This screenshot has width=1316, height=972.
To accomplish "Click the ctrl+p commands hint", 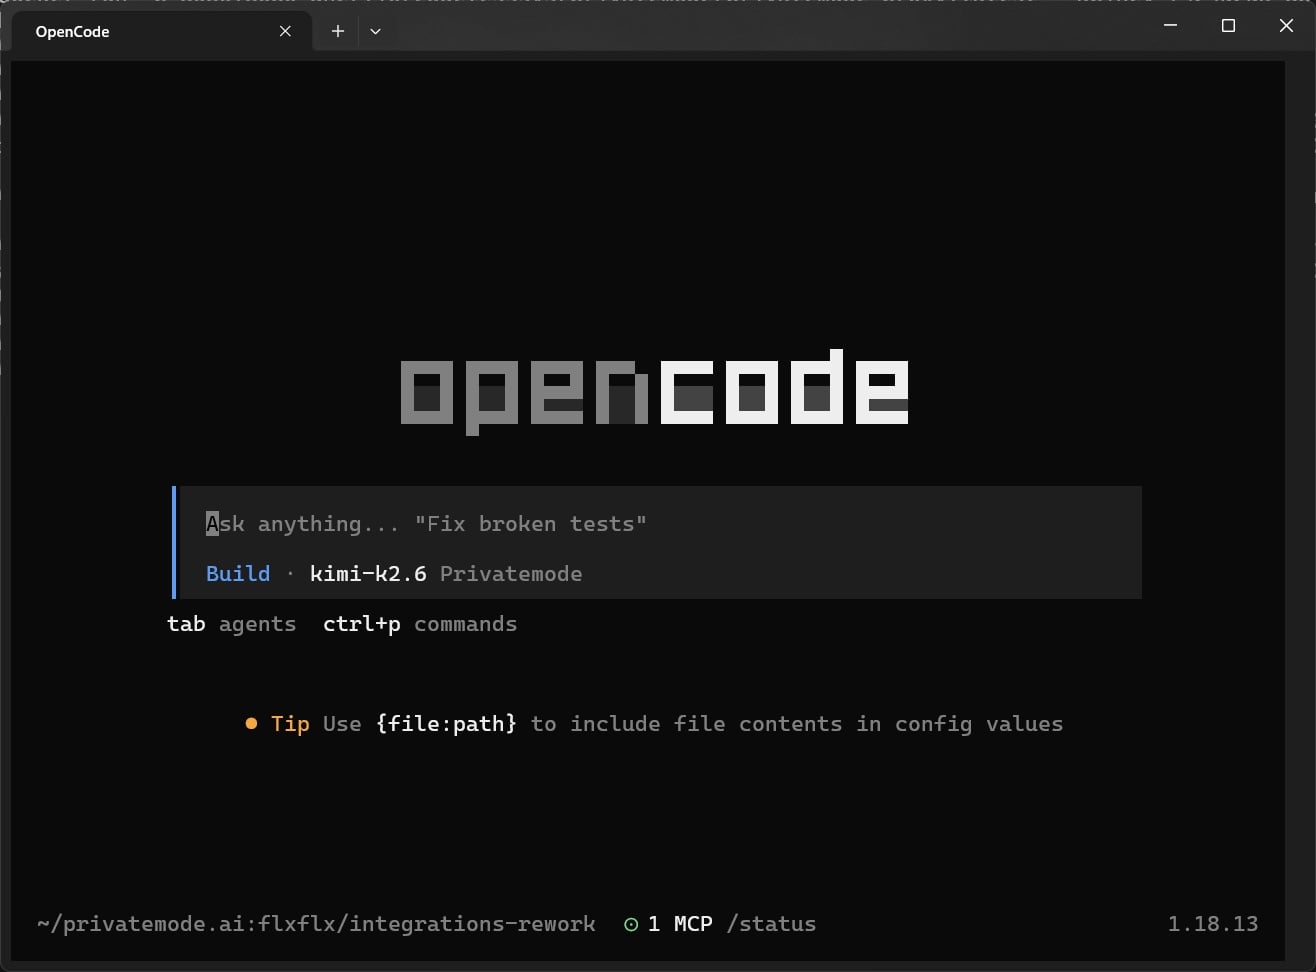I will click(420, 624).
